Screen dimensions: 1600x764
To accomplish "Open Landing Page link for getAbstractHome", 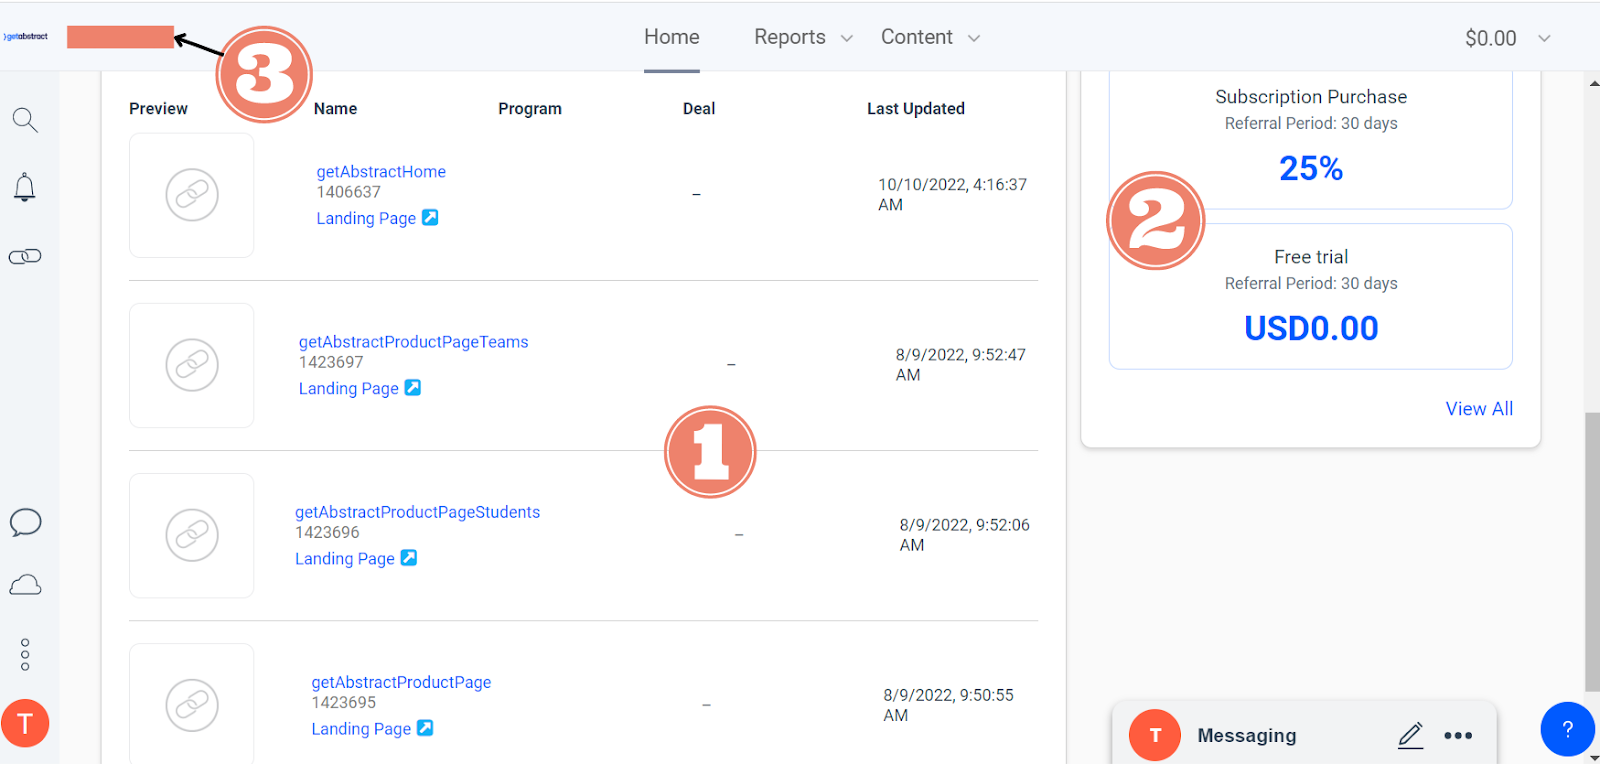I will pos(366,218).
